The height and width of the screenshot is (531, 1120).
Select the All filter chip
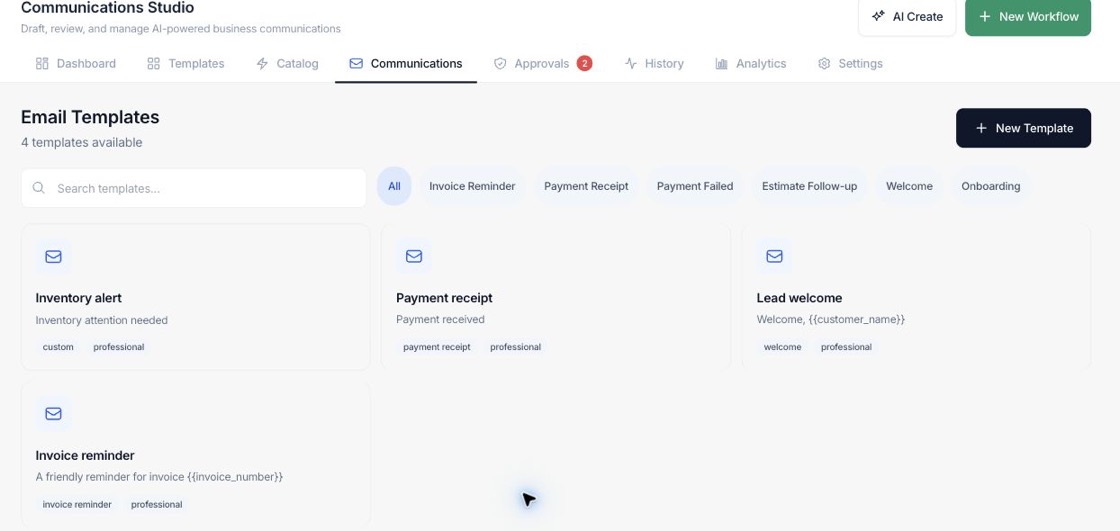[394, 187]
